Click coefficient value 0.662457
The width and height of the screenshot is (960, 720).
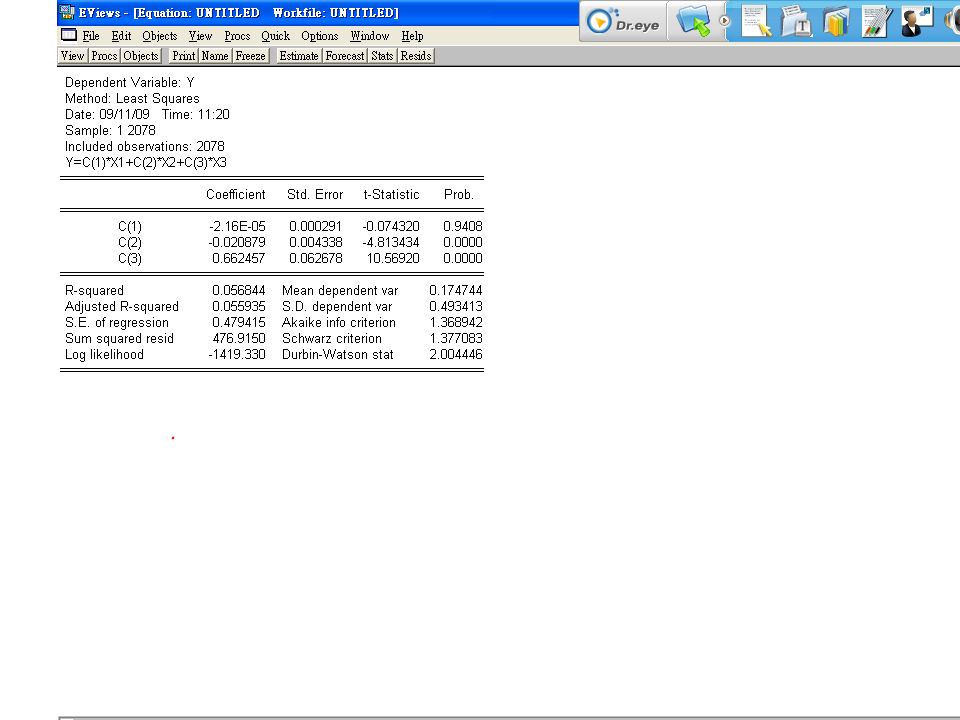[x=239, y=258]
